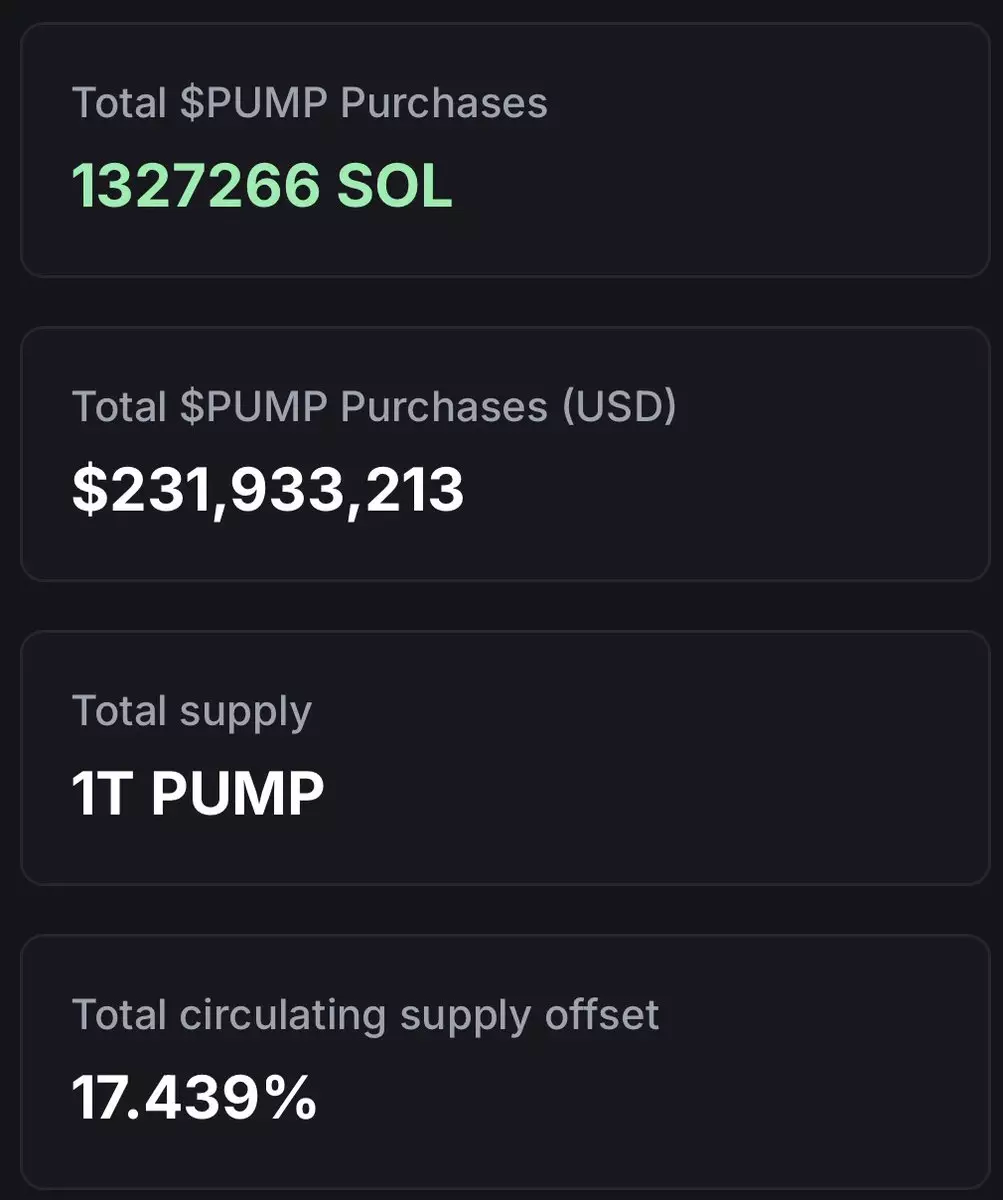This screenshot has height=1200, width=1003.
Task: Click the dollar sign before 231,933,213
Action: 90,490
